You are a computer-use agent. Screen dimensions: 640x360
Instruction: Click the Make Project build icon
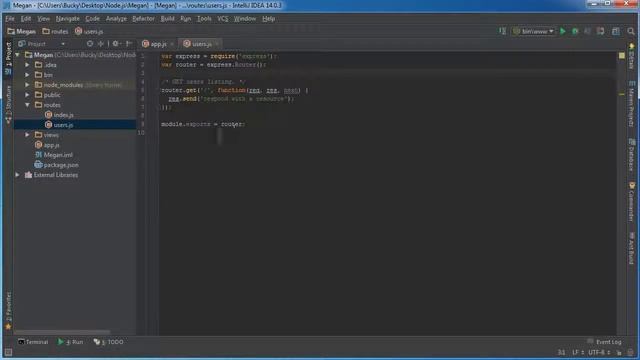502,31
